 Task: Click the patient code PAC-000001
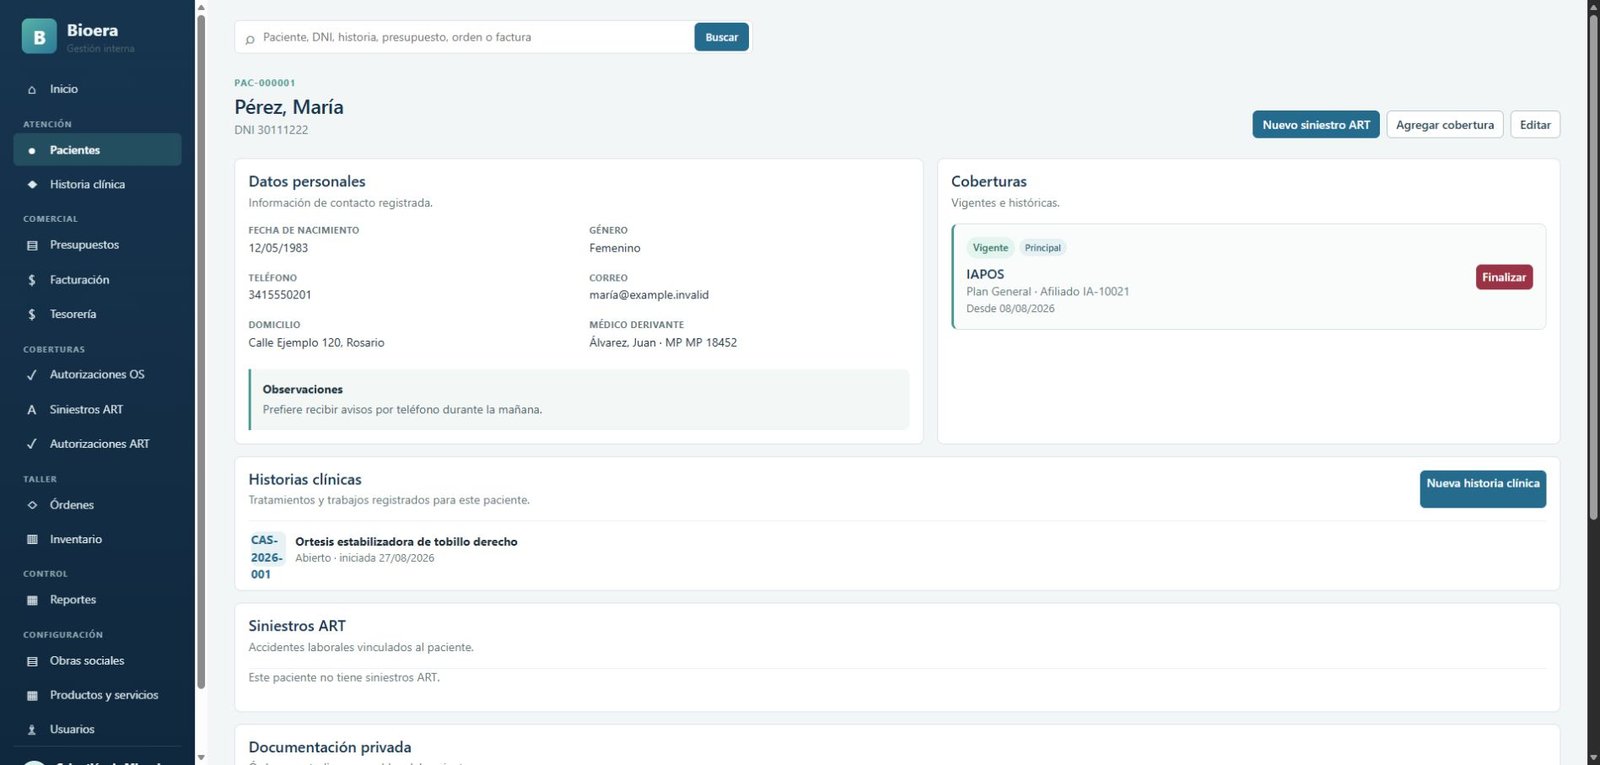265,83
